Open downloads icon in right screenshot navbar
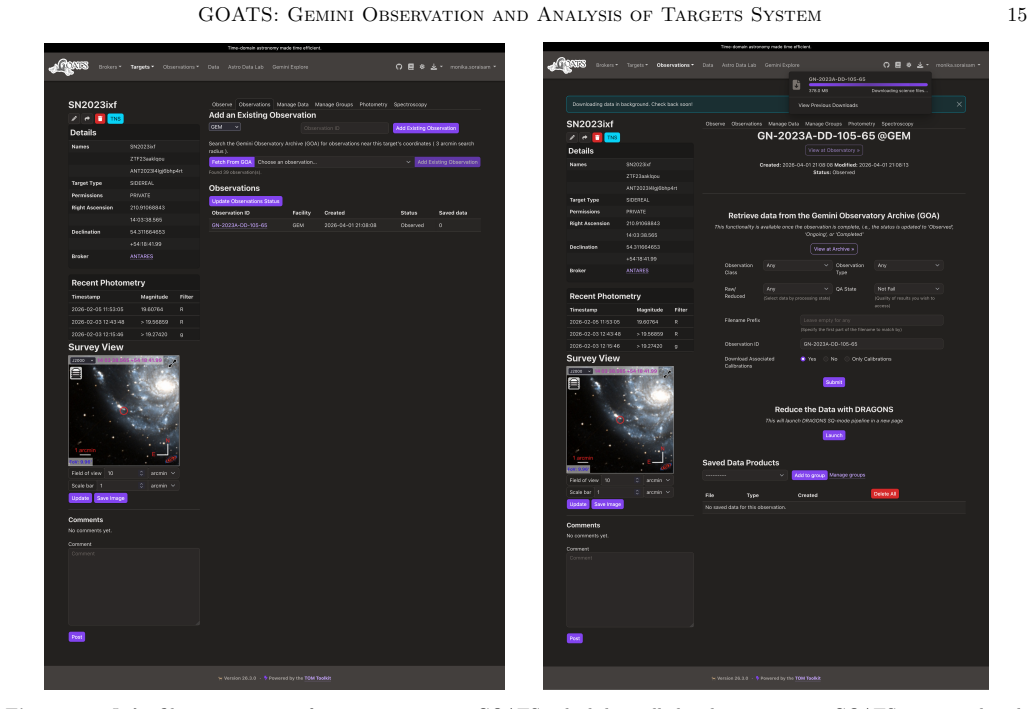Screen dimensions: 1033x709 pyautogui.click(x=920, y=65)
